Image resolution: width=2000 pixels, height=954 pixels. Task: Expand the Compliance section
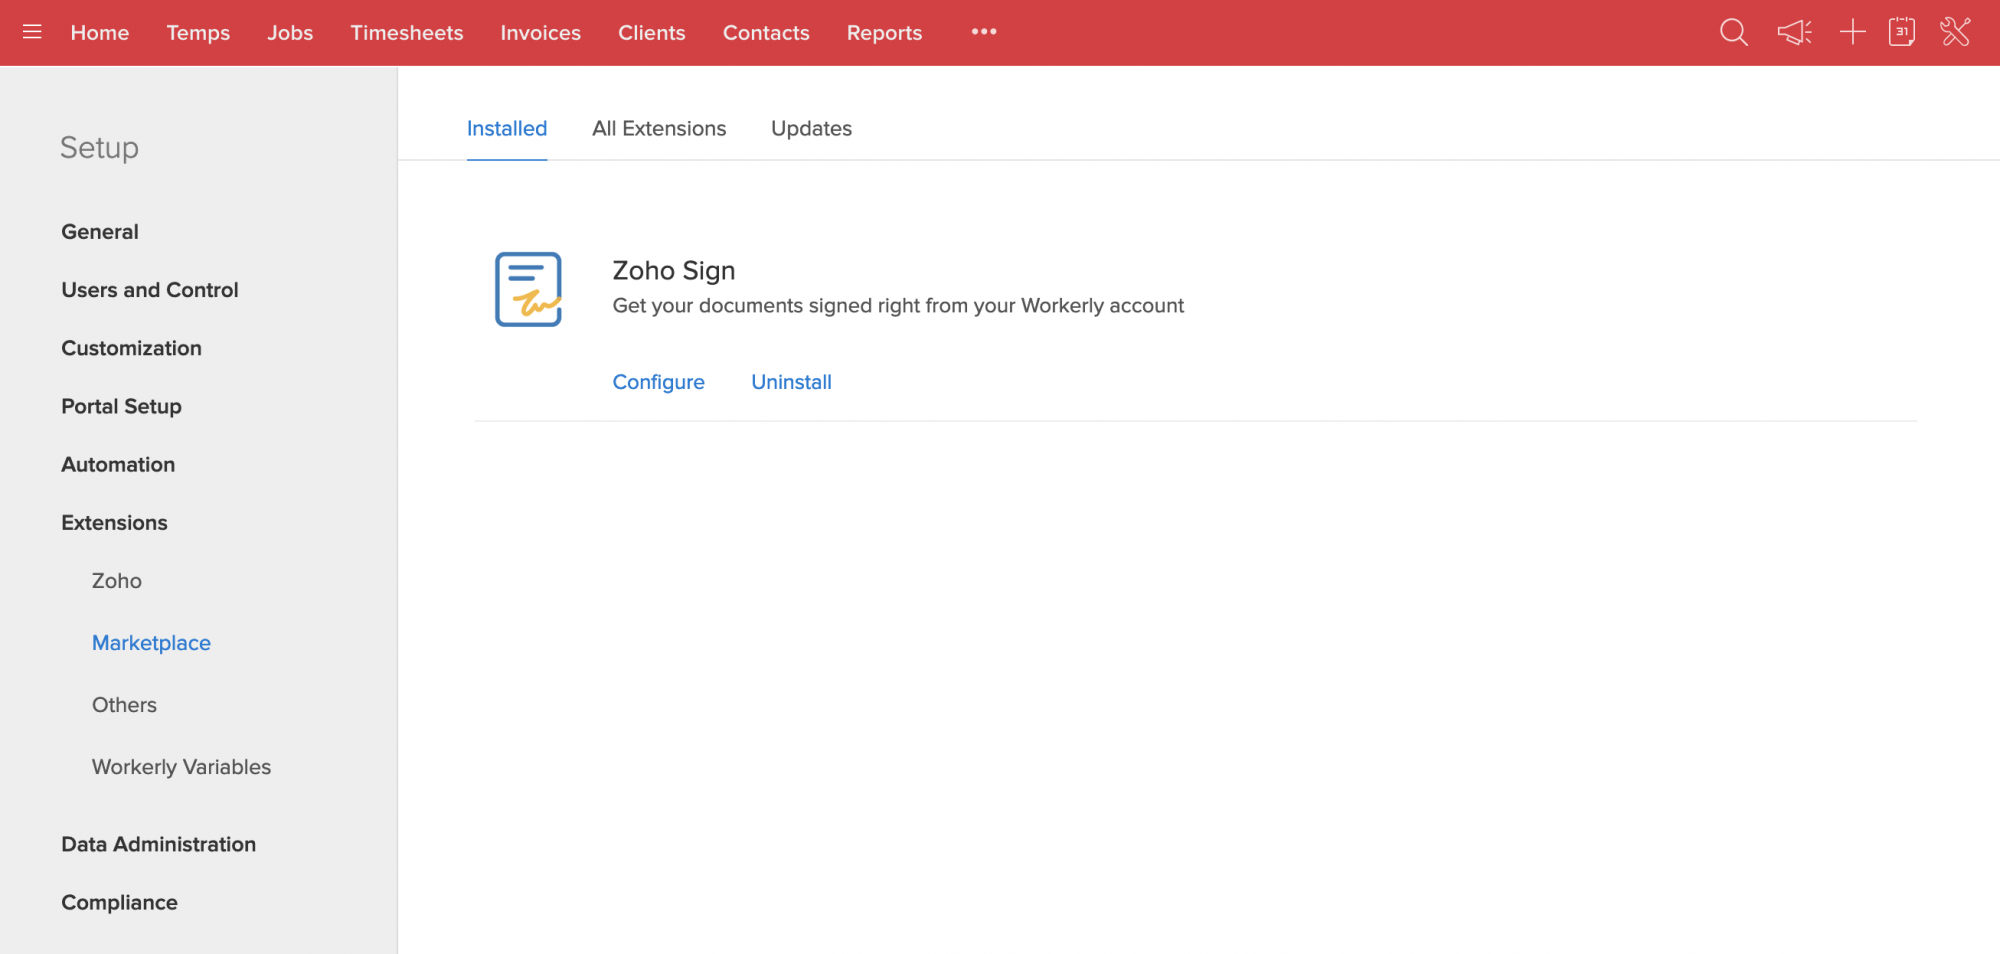(120, 903)
